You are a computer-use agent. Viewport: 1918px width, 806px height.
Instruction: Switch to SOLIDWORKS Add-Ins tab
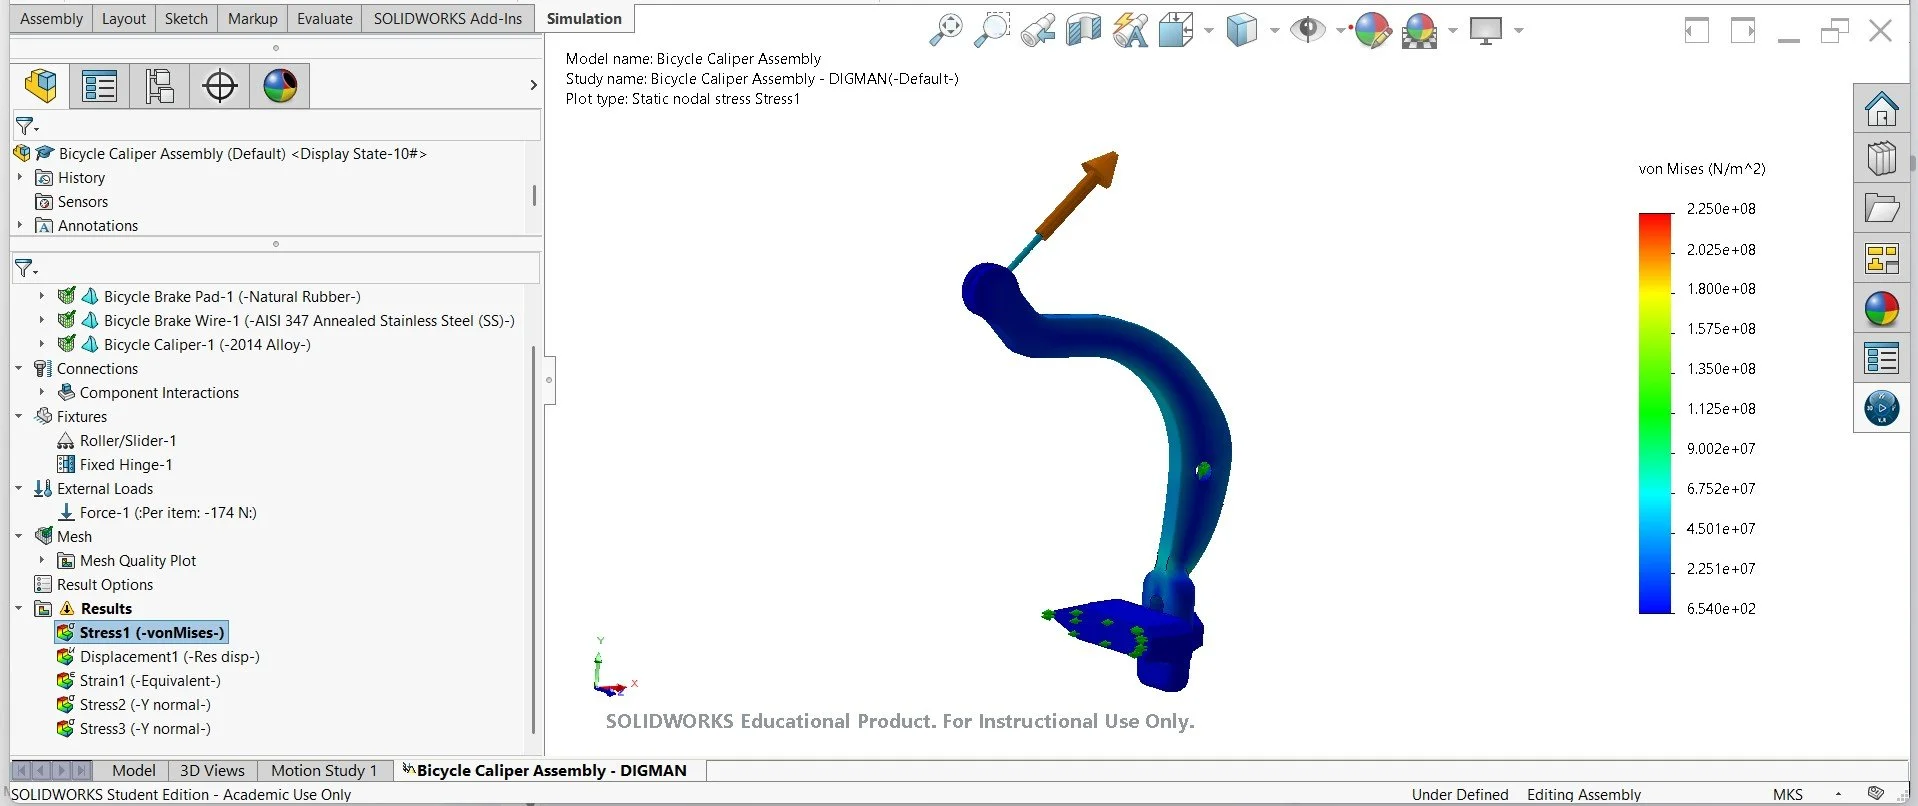pyautogui.click(x=448, y=18)
